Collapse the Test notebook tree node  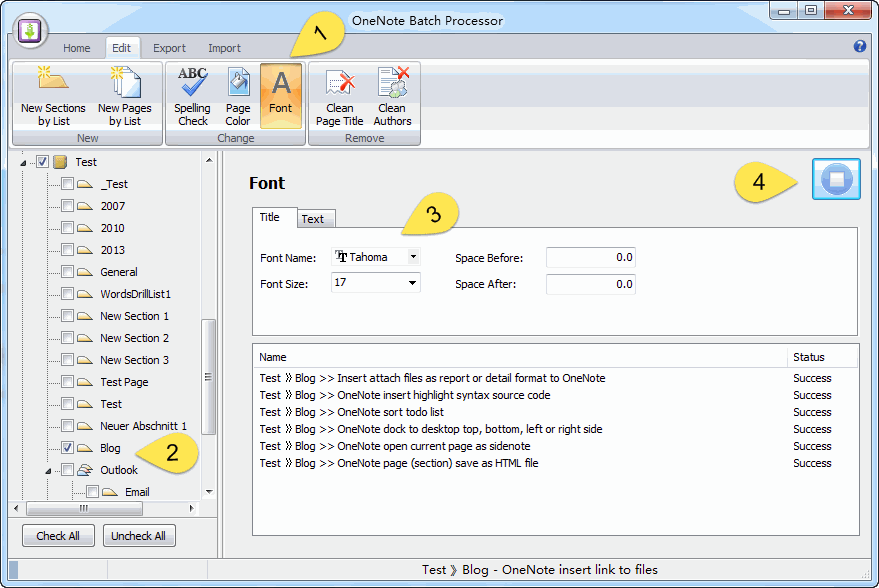point(23,163)
